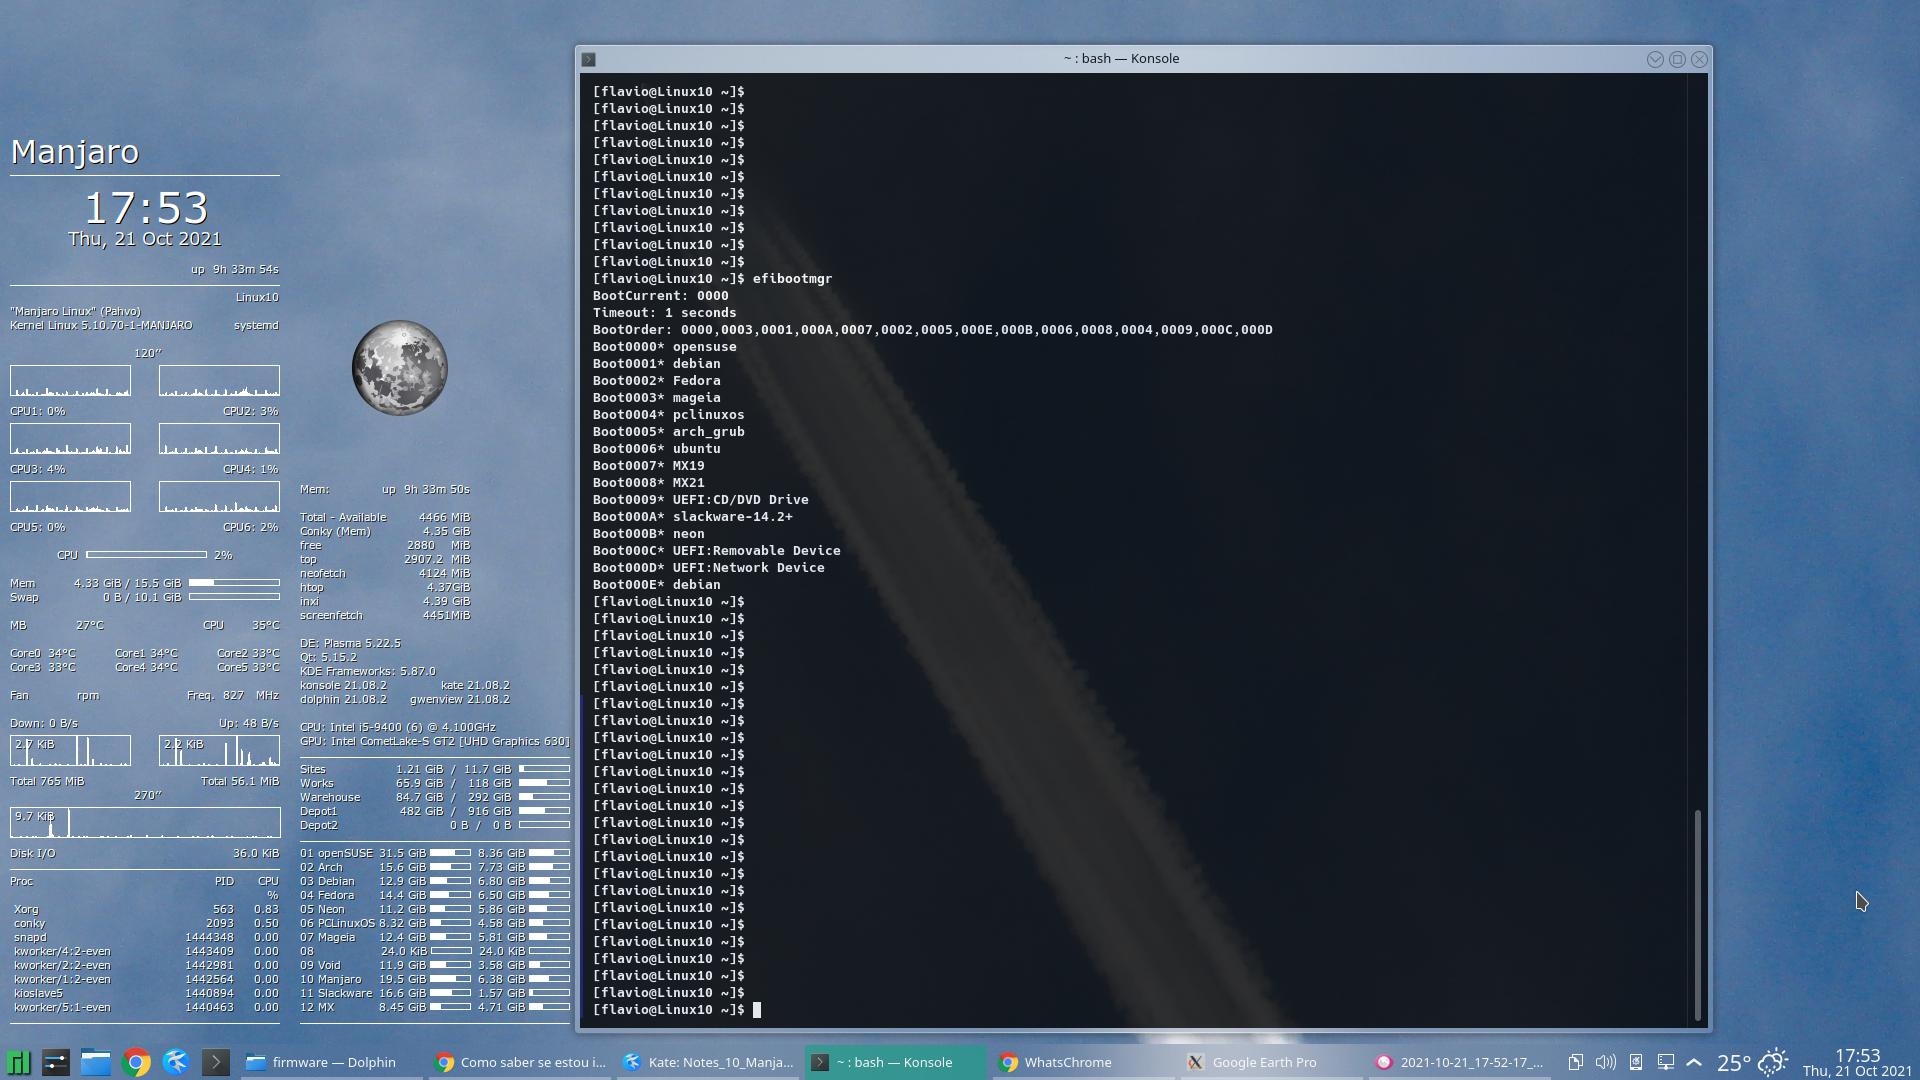Screen dimensions: 1920x1080
Task: Click the large 17:53 Conky clock
Action: pyautogui.click(x=145, y=208)
